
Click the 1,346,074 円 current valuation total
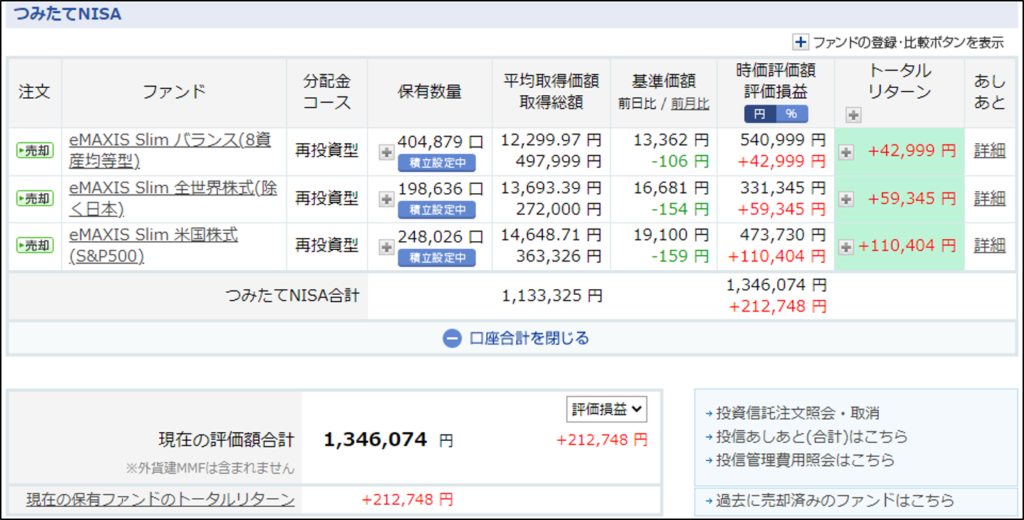pos(388,440)
